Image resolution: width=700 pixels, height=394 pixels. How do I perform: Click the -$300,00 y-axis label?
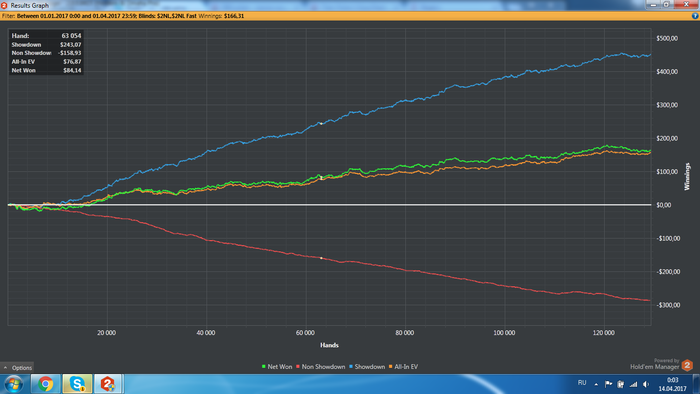pyautogui.click(x=668, y=305)
